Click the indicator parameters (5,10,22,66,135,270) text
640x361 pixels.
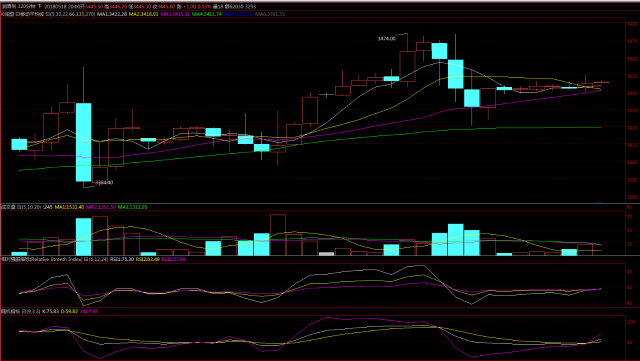click(x=73, y=14)
